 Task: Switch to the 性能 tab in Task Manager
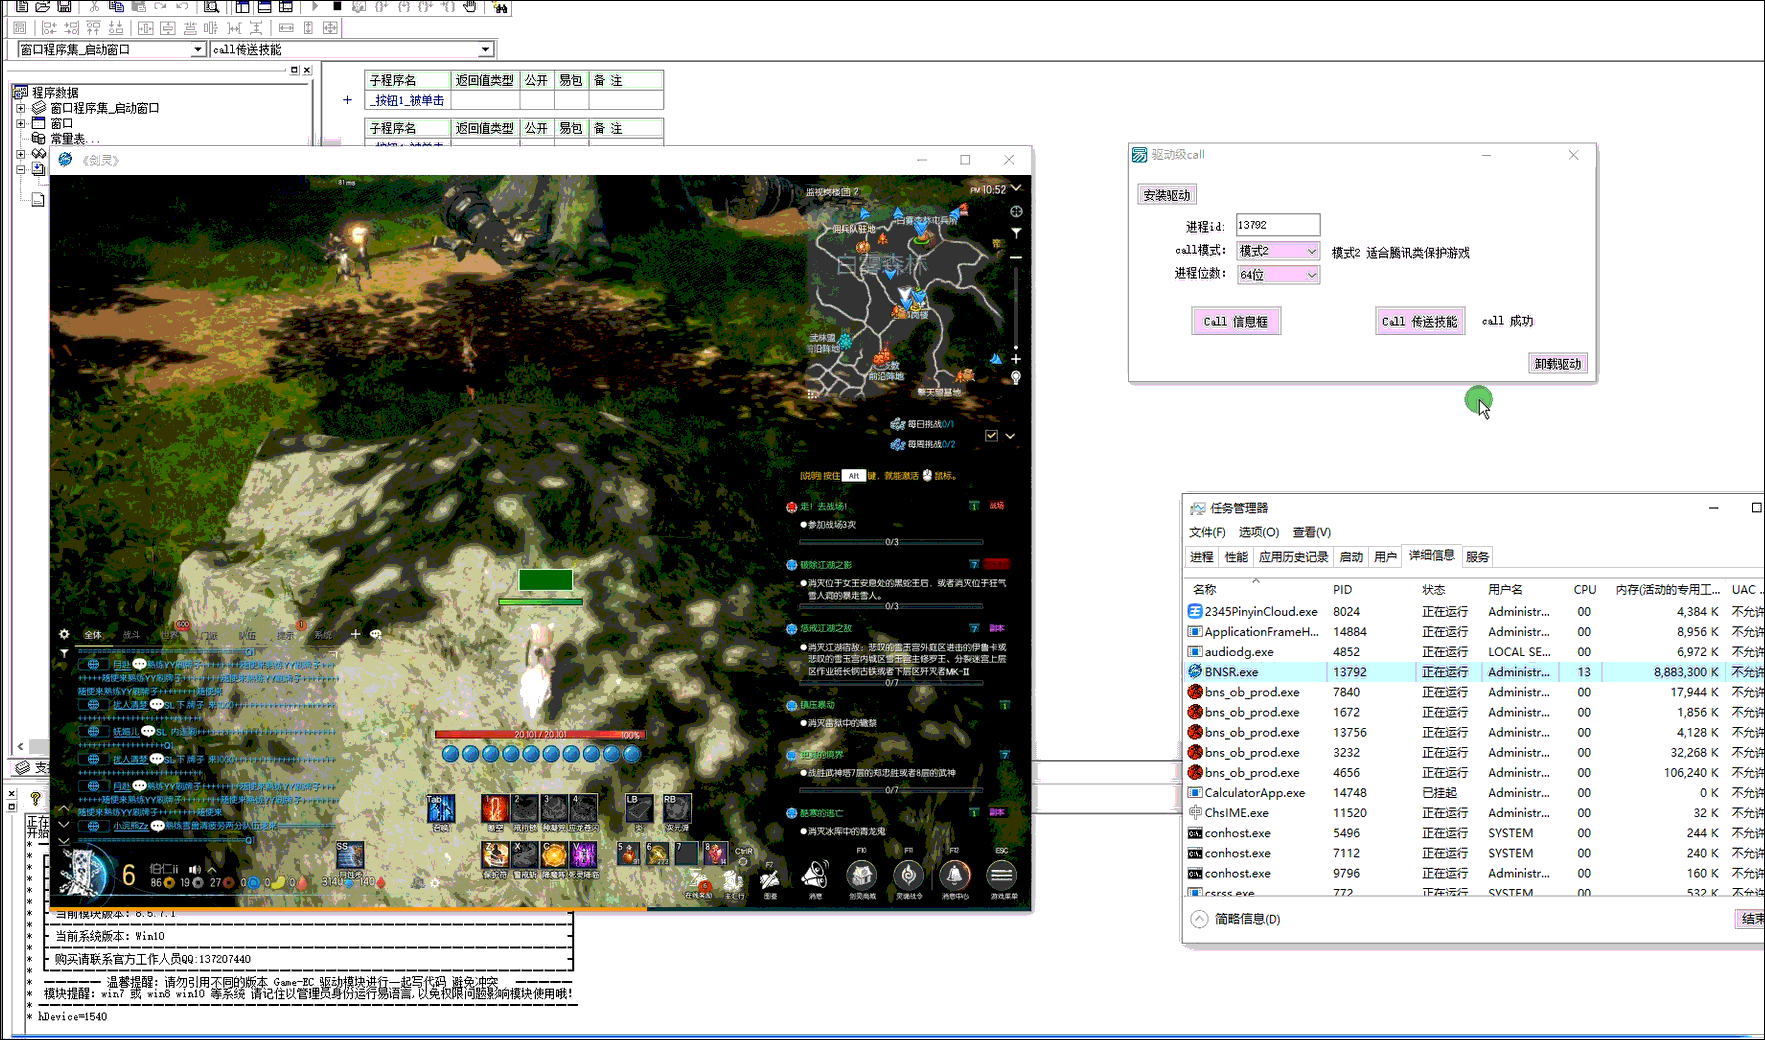1237,557
